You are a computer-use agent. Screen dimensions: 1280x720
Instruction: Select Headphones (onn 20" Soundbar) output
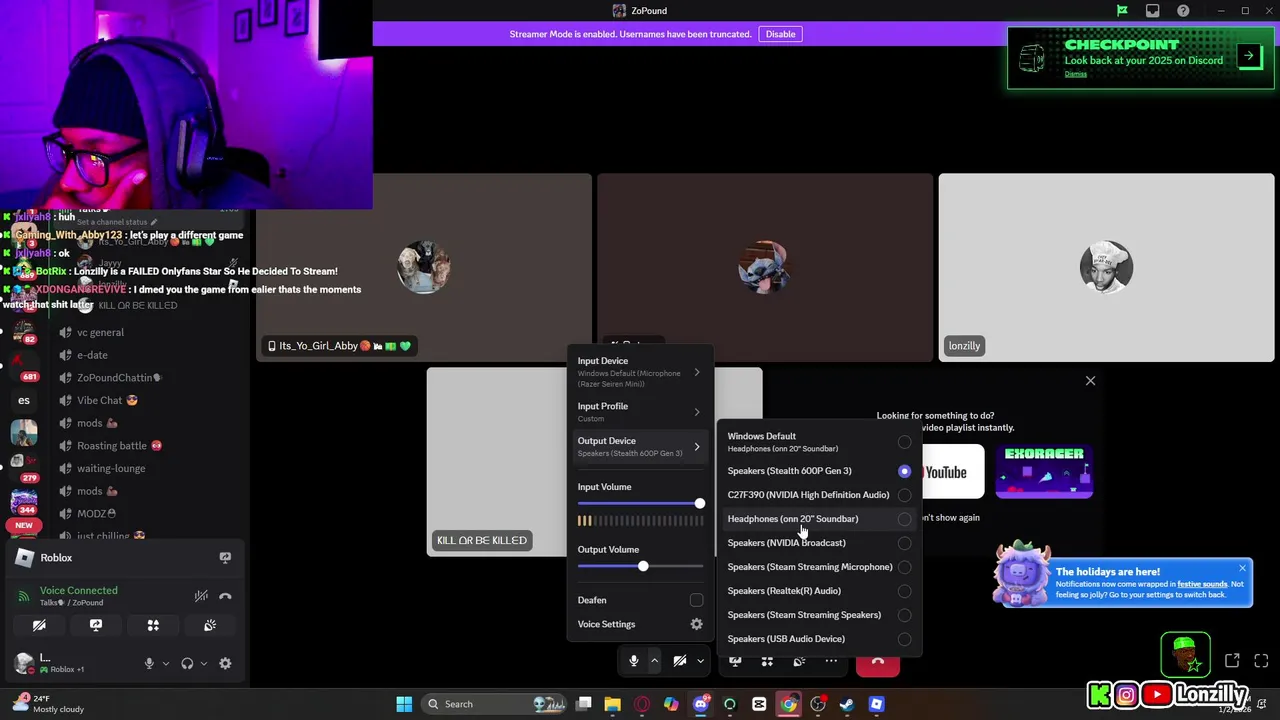[x=819, y=519]
